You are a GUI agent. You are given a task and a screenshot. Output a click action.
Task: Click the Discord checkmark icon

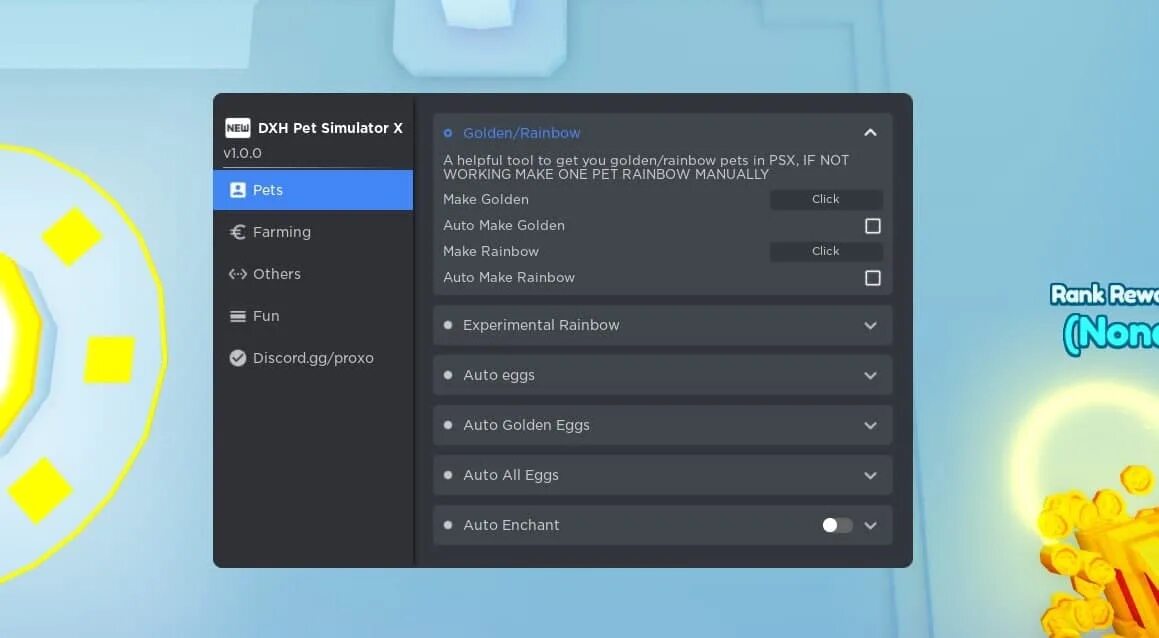[237, 358]
